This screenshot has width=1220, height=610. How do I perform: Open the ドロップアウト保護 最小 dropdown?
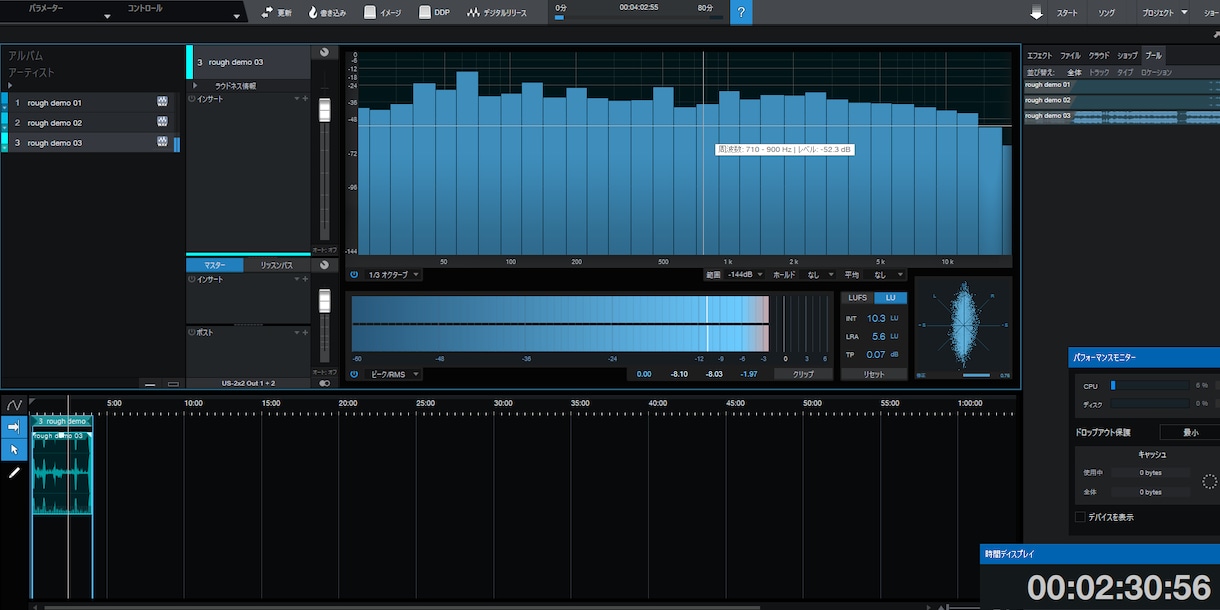1189,432
